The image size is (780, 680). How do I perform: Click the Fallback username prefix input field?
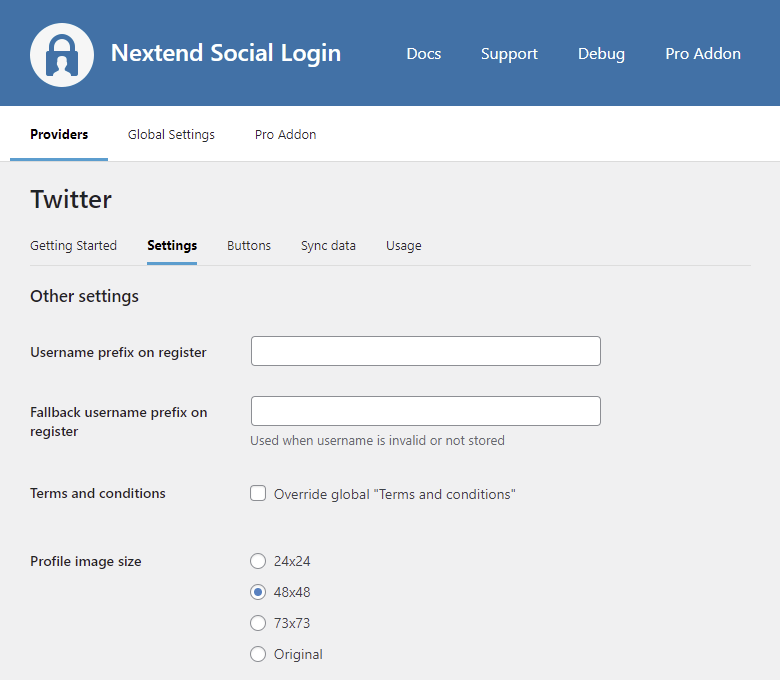(x=425, y=411)
